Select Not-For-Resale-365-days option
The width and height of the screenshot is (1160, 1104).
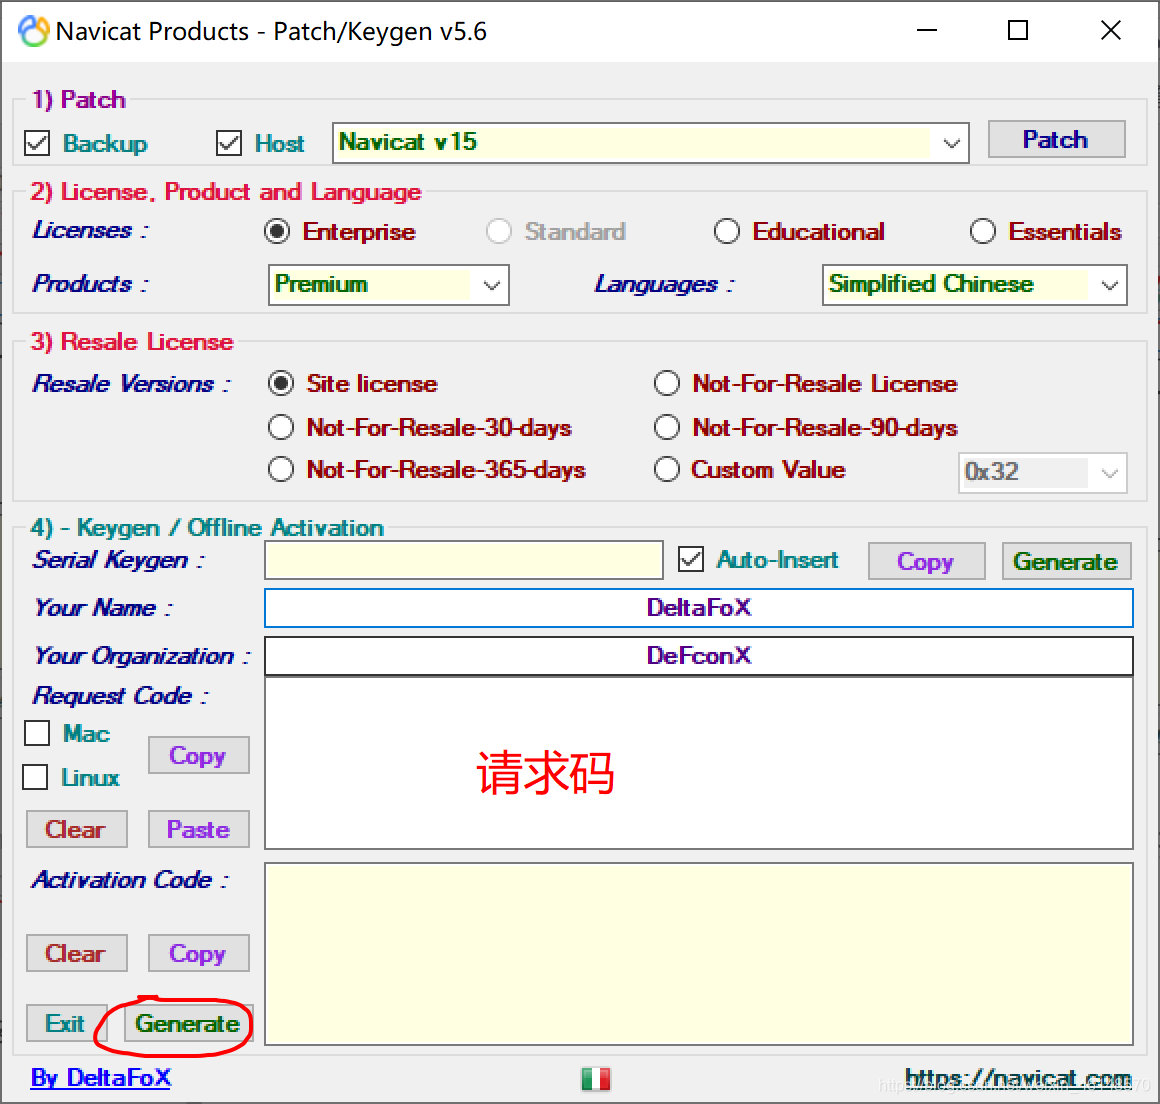(281, 469)
